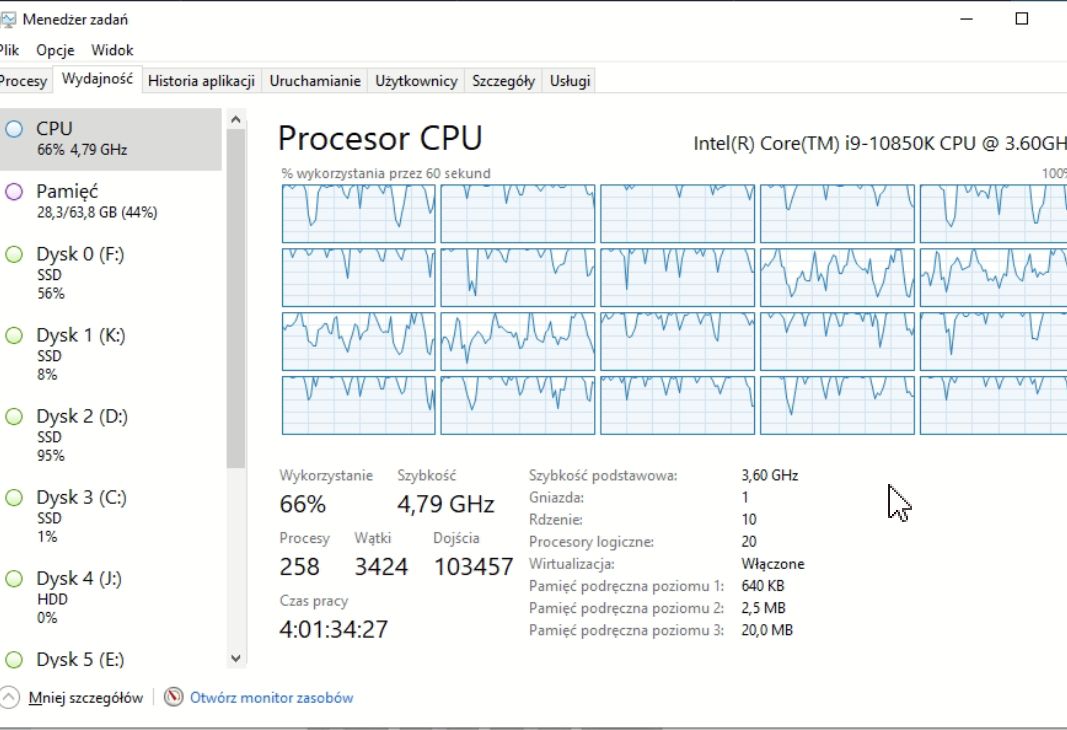Click the Dysk 1 (K:) circle icon

(x=14, y=336)
